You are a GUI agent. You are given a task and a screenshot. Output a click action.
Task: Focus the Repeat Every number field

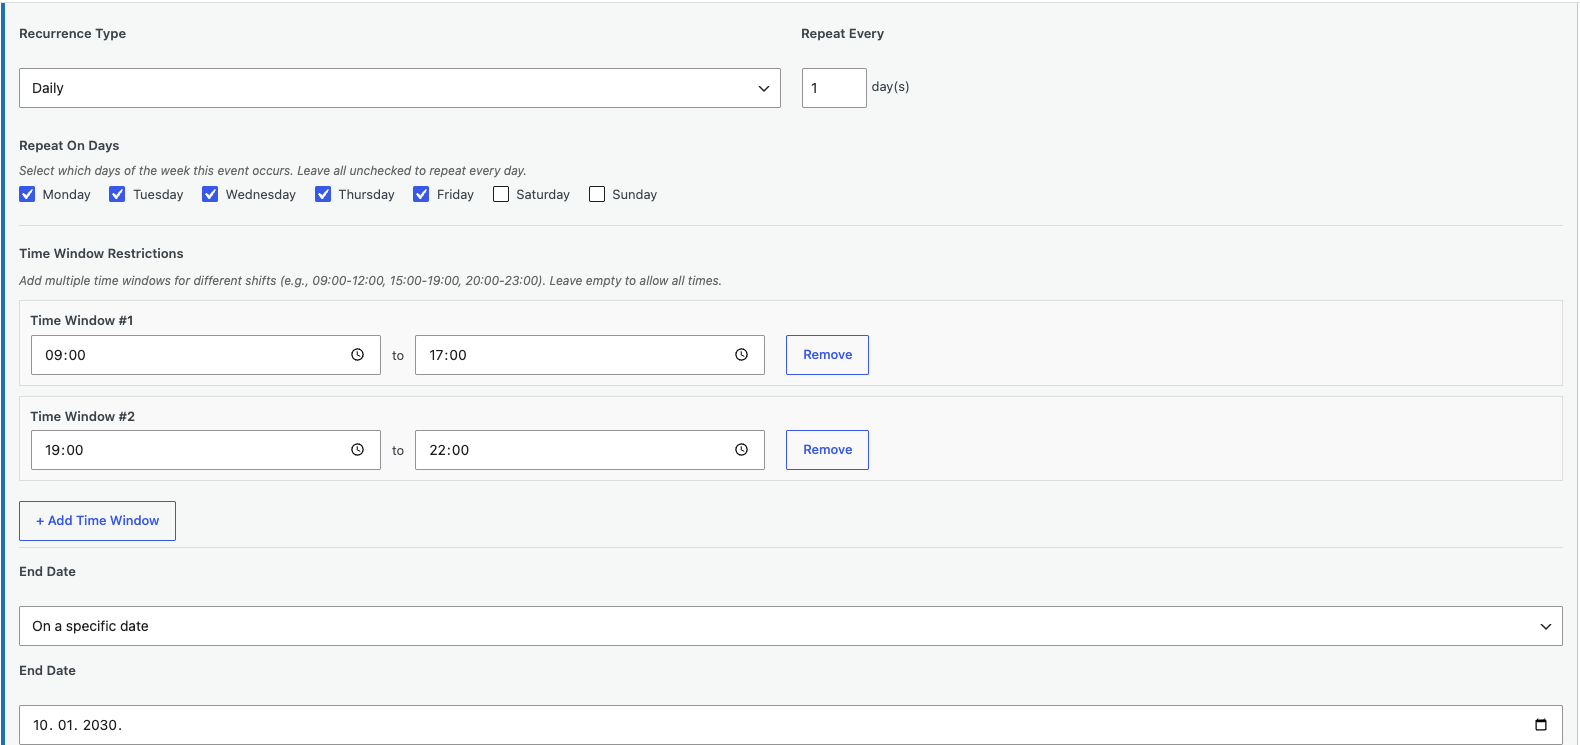834,88
